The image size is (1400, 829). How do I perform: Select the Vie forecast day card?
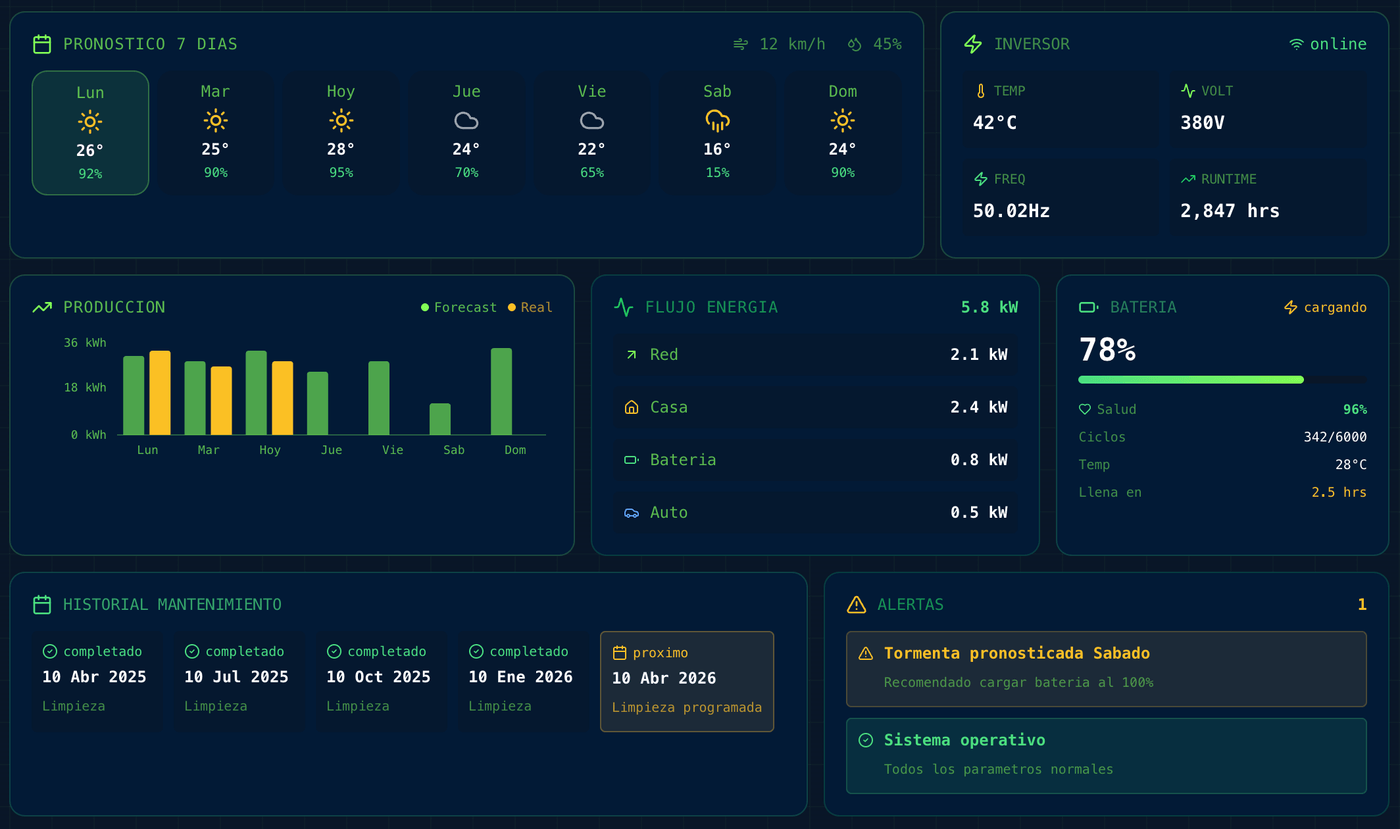coord(592,133)
